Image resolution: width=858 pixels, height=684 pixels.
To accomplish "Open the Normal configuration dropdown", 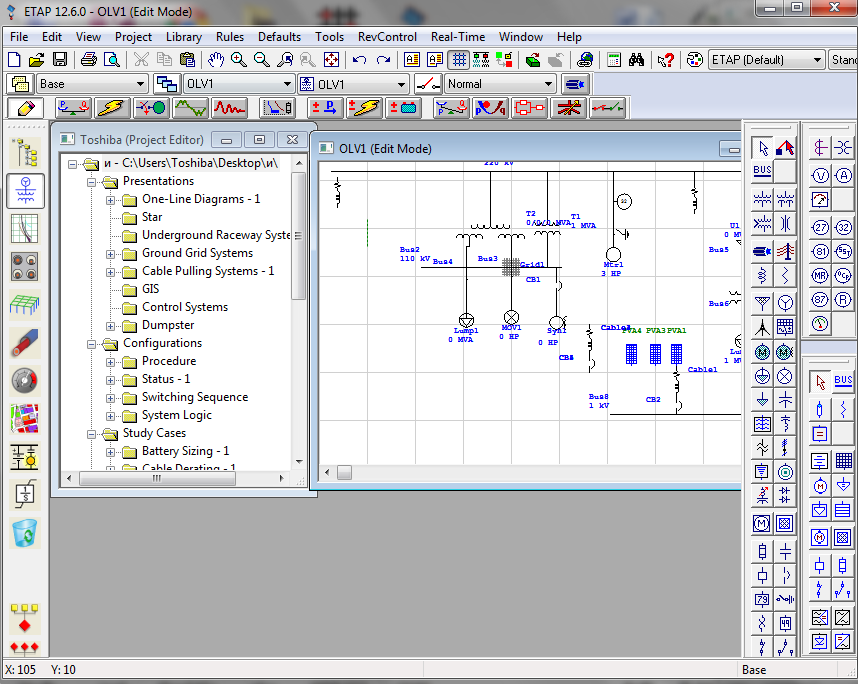I will pyautogui.click(x=548, y=84).
